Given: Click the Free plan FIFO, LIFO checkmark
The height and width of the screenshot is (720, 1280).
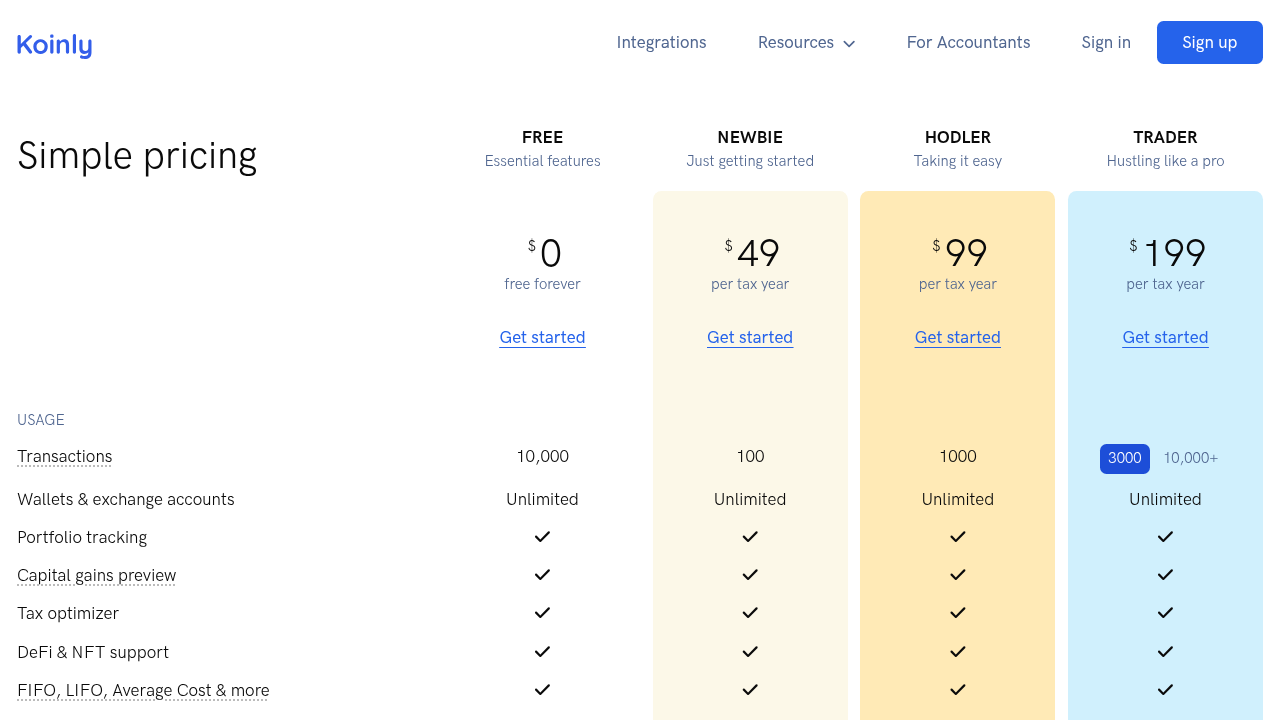Looking at the screenshot, I should click(542, 690).
